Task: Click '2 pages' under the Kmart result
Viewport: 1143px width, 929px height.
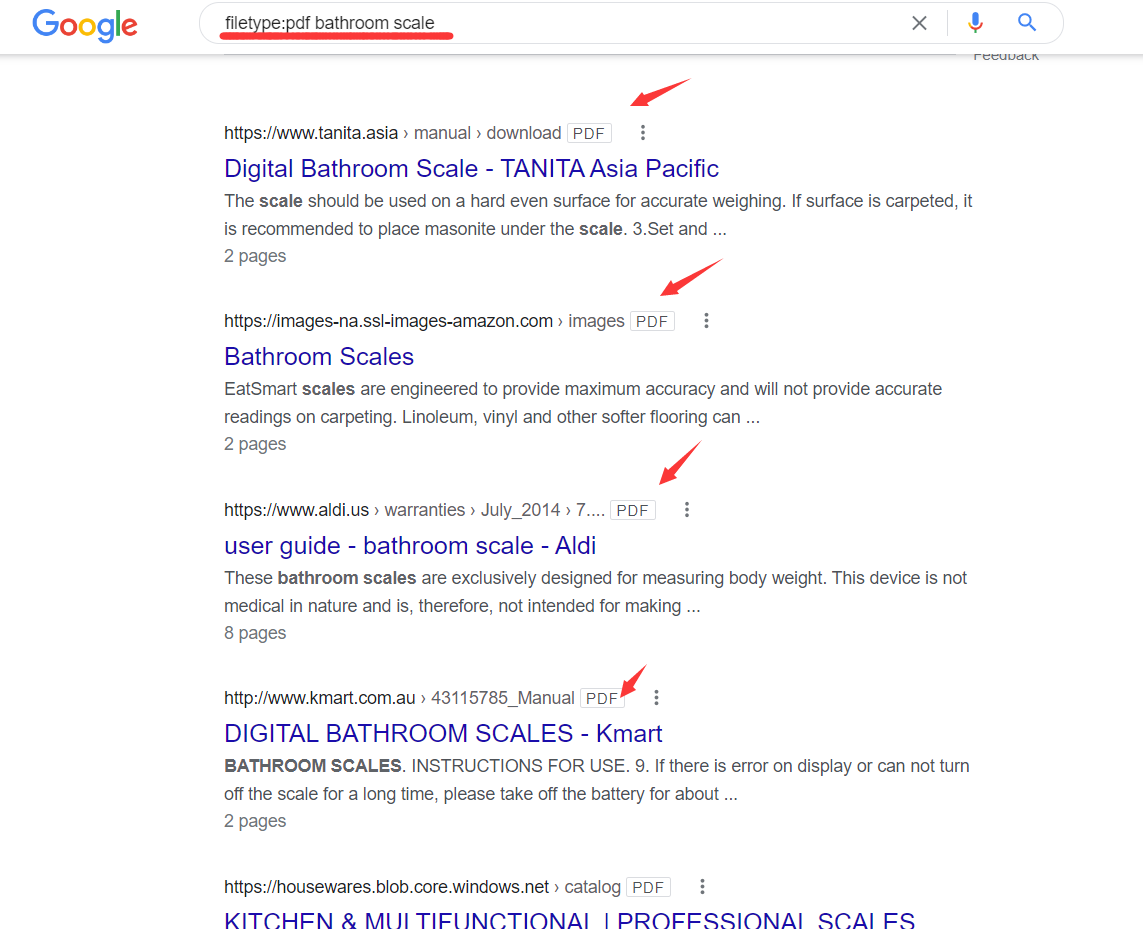Action: pyautogui.click(x=255, y=821)
